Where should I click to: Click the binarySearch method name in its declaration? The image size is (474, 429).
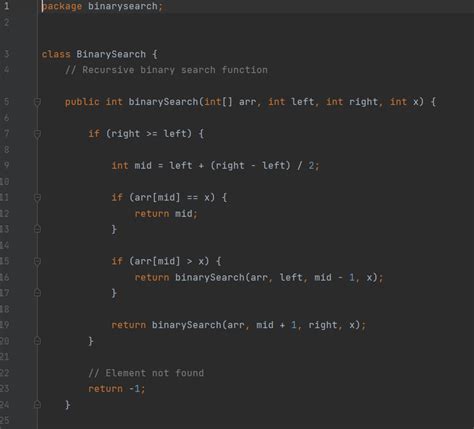(163, 102)
